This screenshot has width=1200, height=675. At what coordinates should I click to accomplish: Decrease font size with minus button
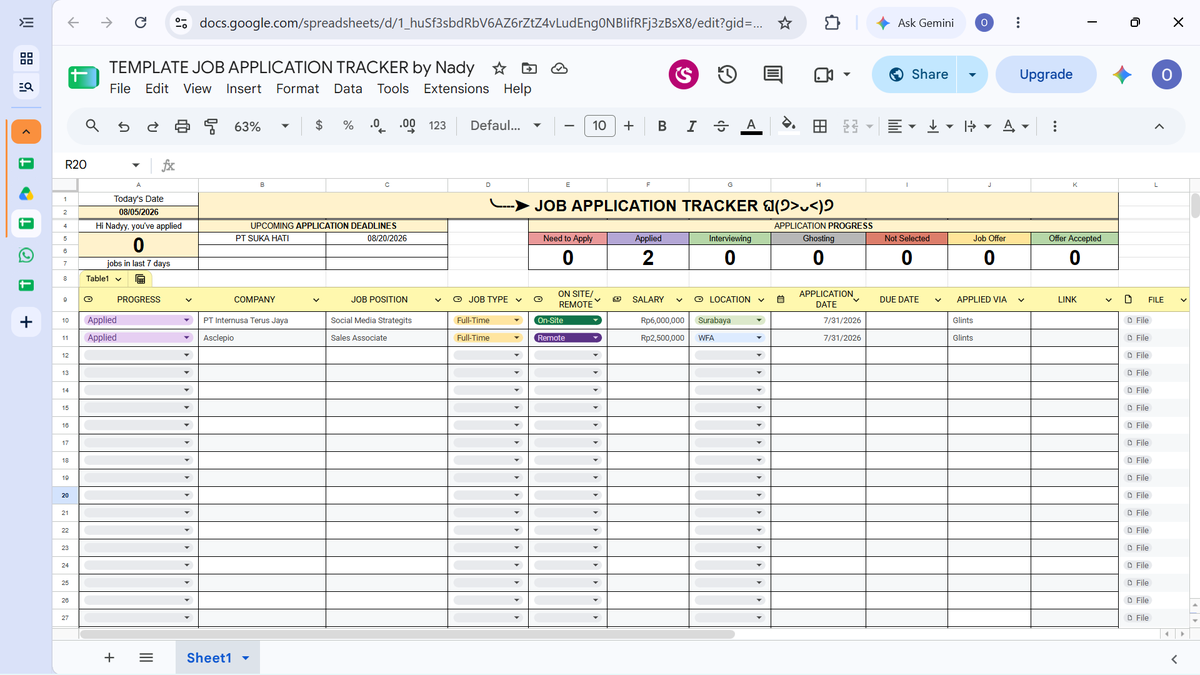[x=568, y=126]
